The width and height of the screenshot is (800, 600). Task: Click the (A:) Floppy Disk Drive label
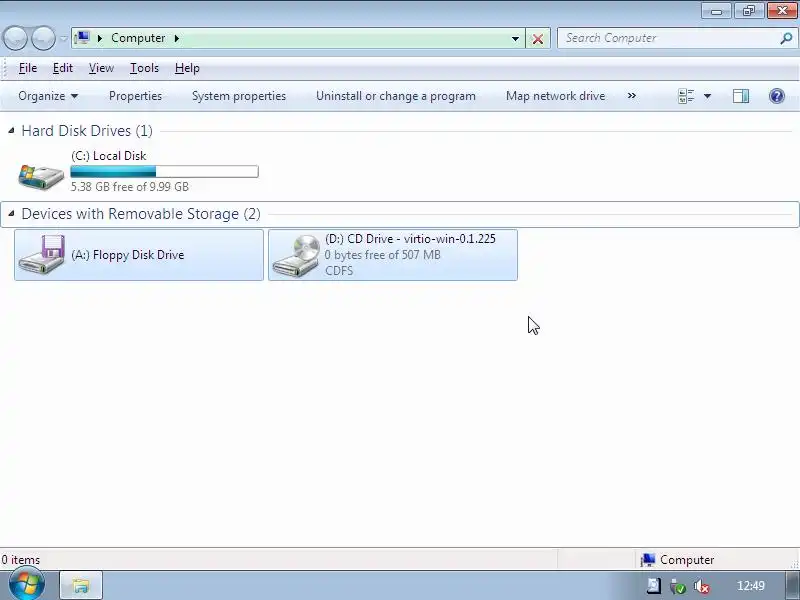tap(128, 255)
